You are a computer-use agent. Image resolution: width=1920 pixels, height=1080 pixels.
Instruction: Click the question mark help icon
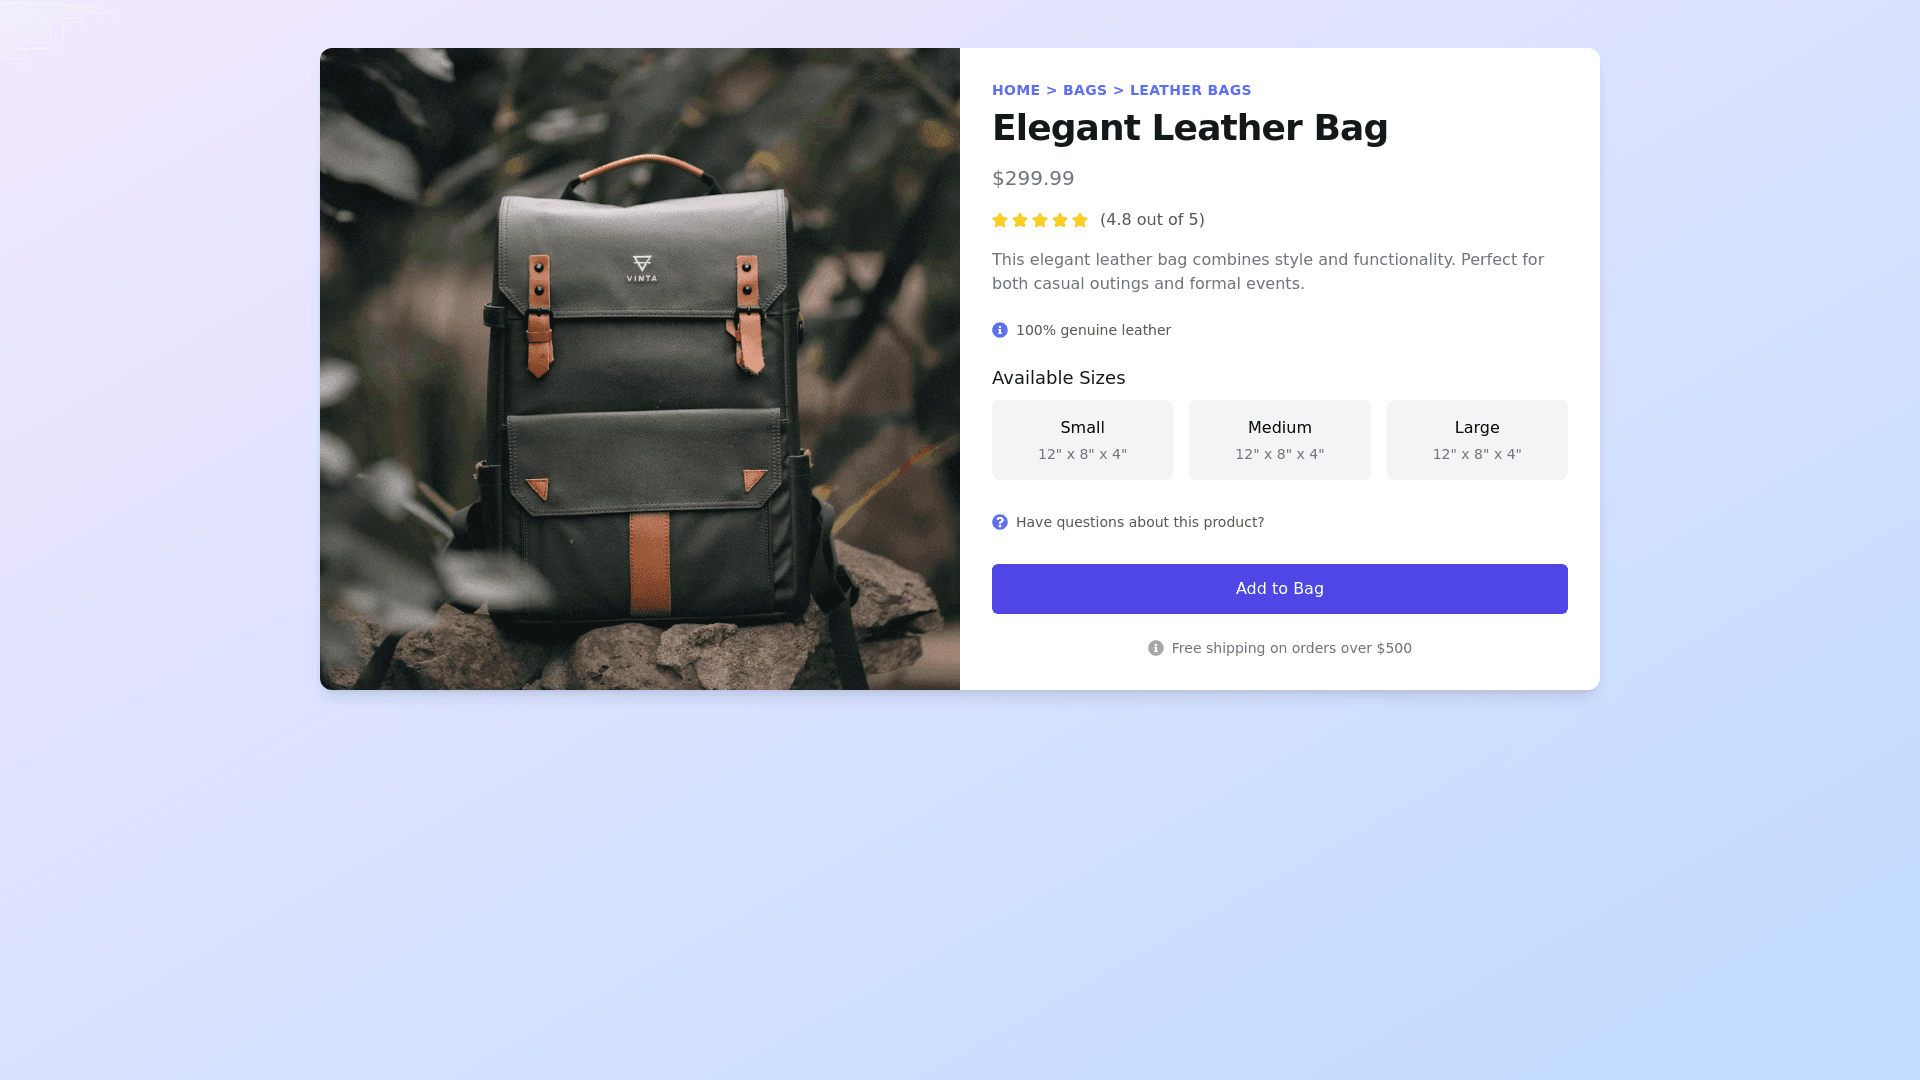coord(1000,522)
